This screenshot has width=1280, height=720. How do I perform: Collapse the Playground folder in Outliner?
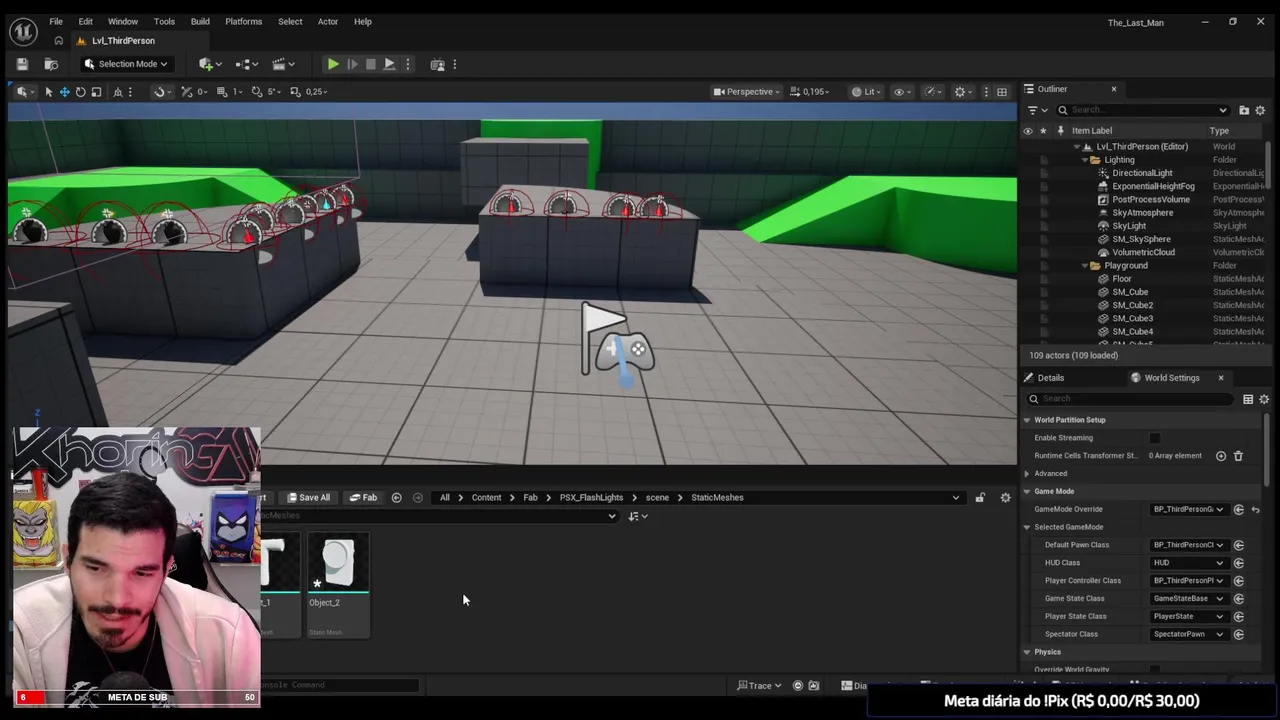tap(1084, 266)
